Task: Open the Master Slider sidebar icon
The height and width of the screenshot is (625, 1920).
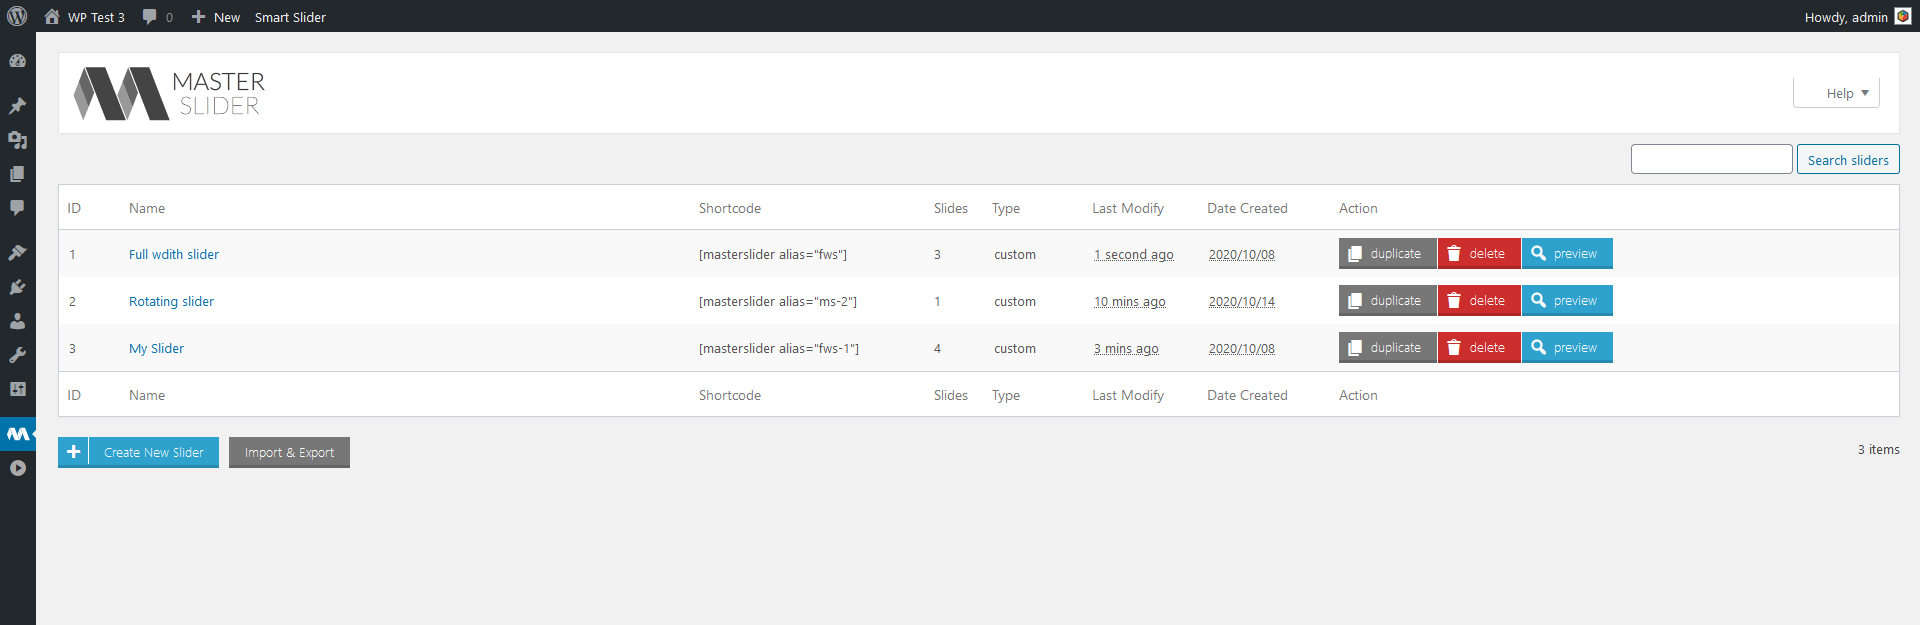Action: (x=18, y=434)
